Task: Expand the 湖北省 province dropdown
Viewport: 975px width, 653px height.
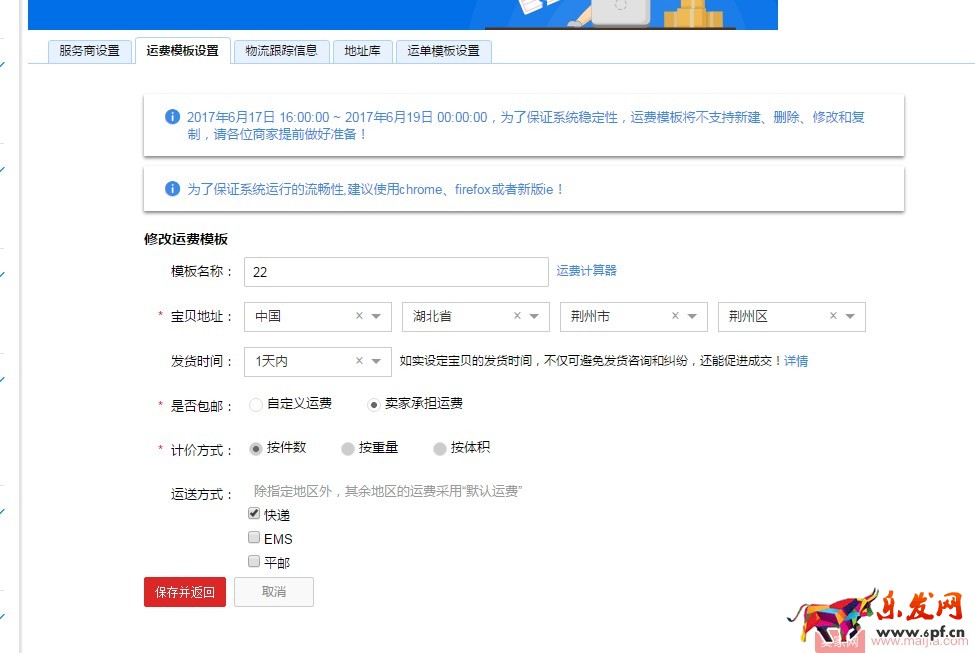Action: pos(534,316)
